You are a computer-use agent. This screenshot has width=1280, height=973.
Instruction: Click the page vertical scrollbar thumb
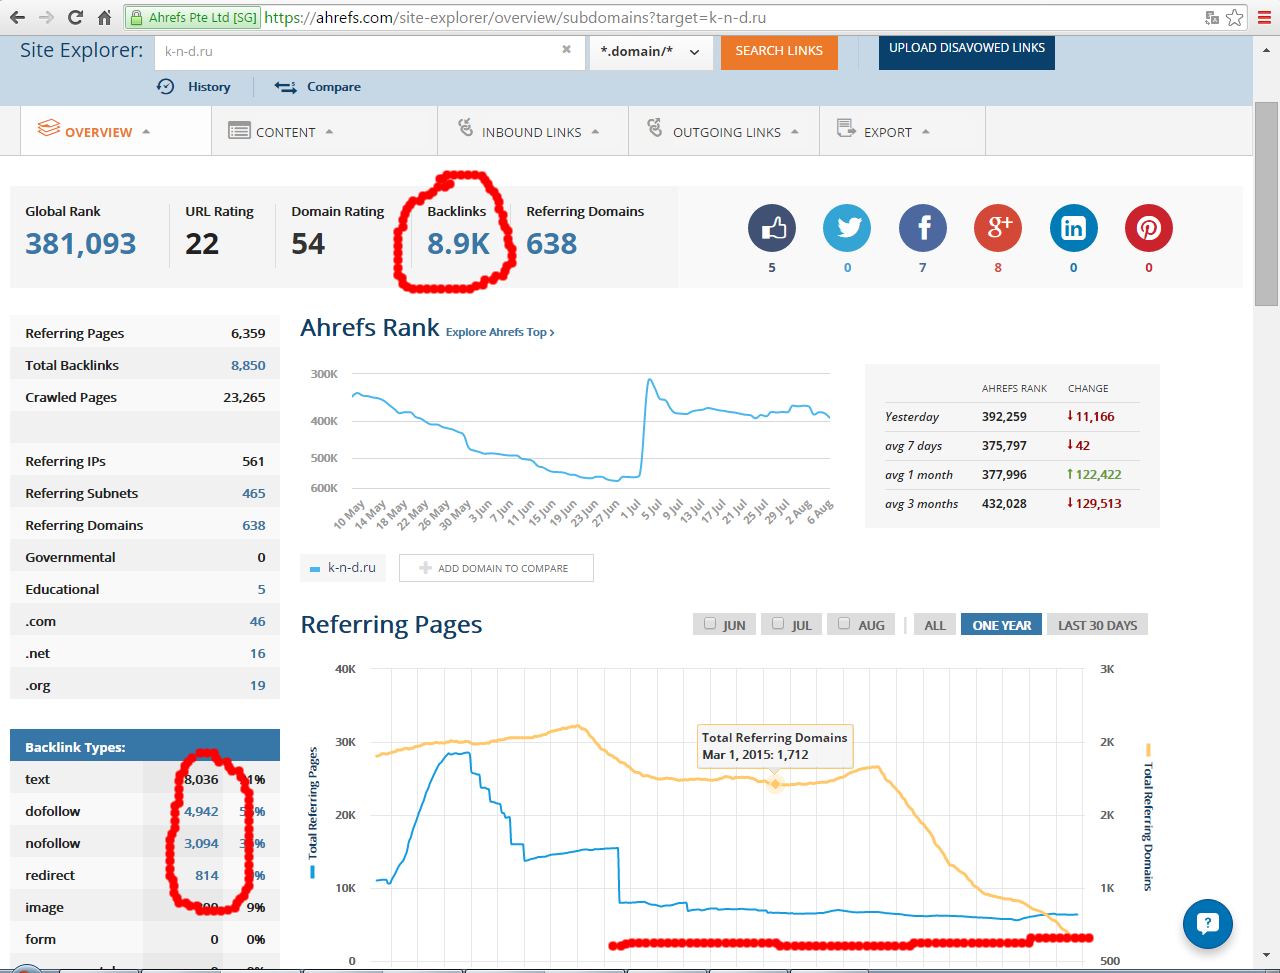(x=1266, y=203)
